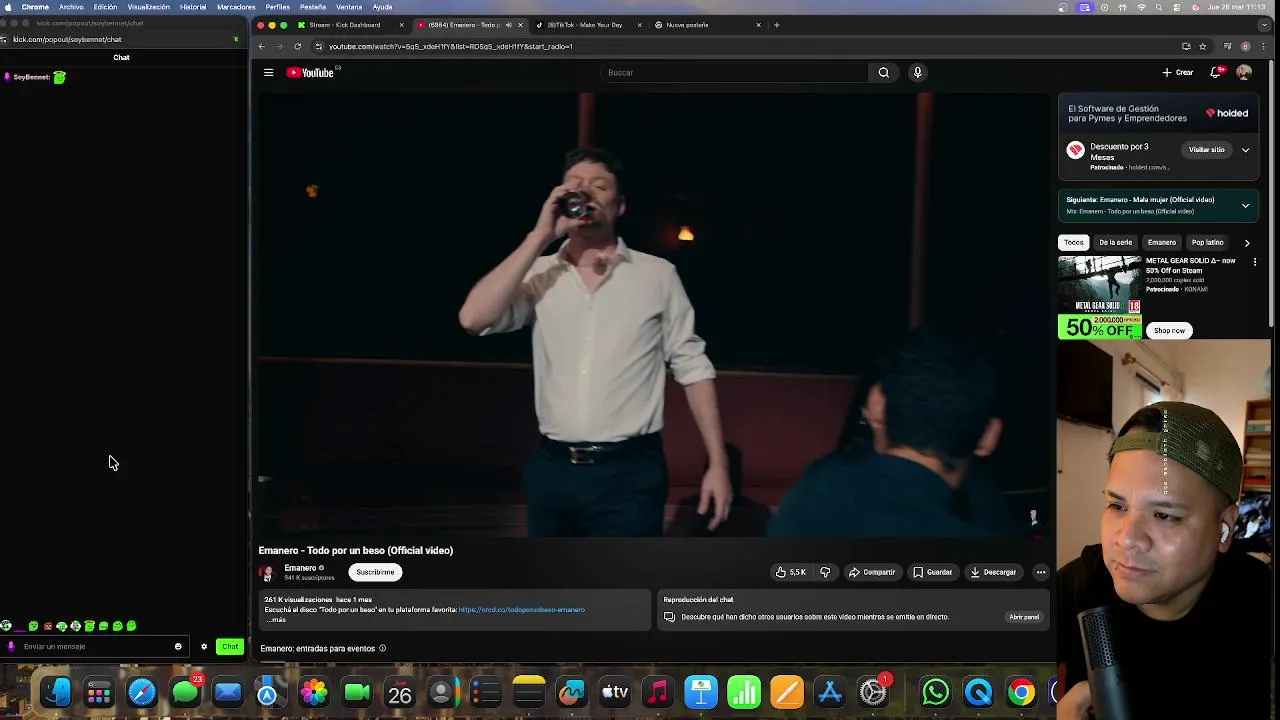This screenshot has height=720, width=1280.
Task: Open Apple TV in the Dock
Action: 614,692
